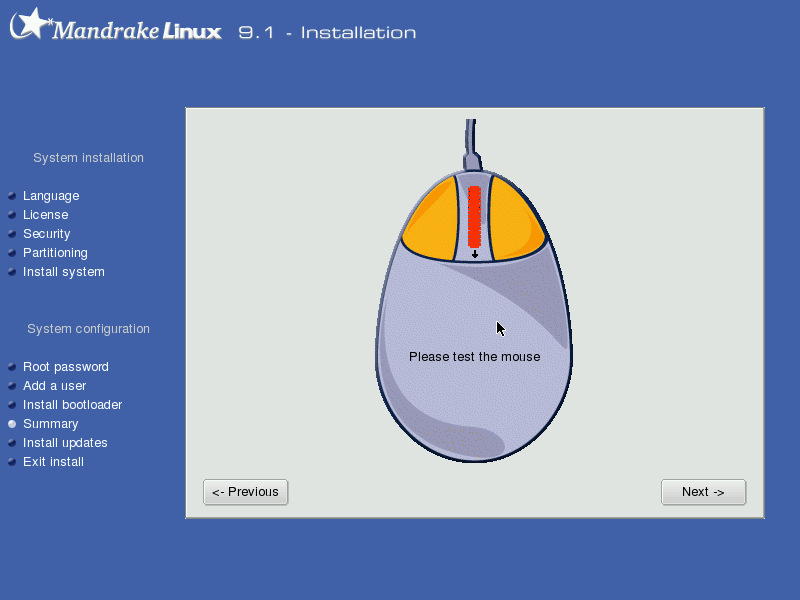
Task: Select the Install updates step
Action: pos(65,443)
